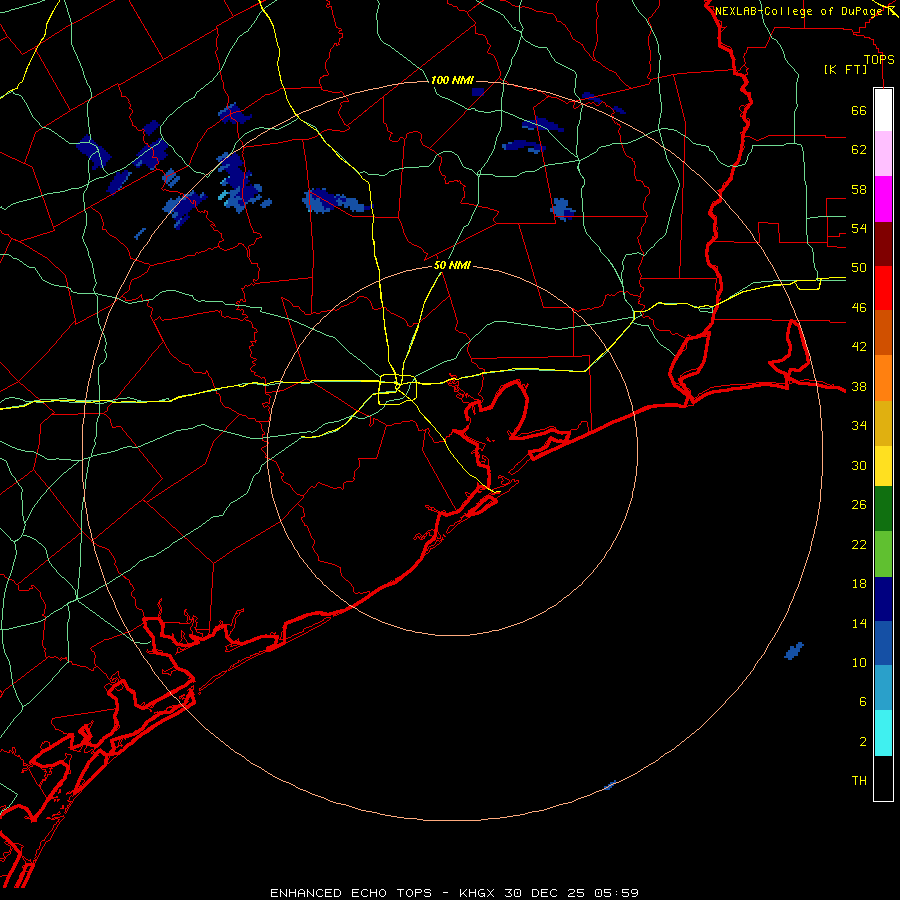Click the yellow legend swatch
The width and height of the screenshot is (900, 900).
click(883, 466)
